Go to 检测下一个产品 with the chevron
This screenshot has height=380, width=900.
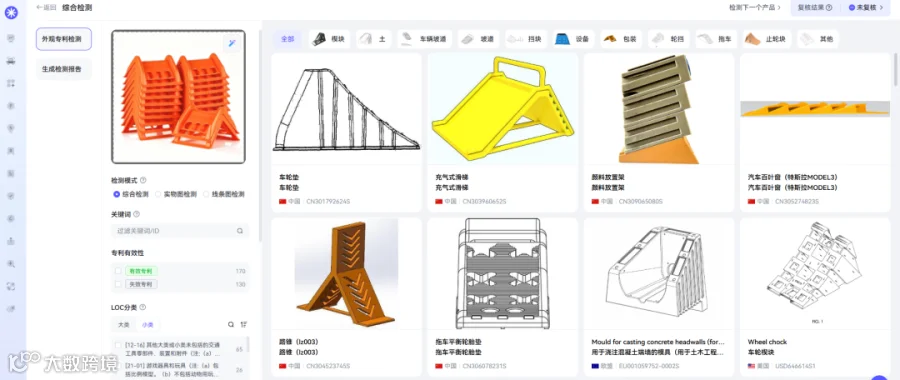tap(754, 8)
